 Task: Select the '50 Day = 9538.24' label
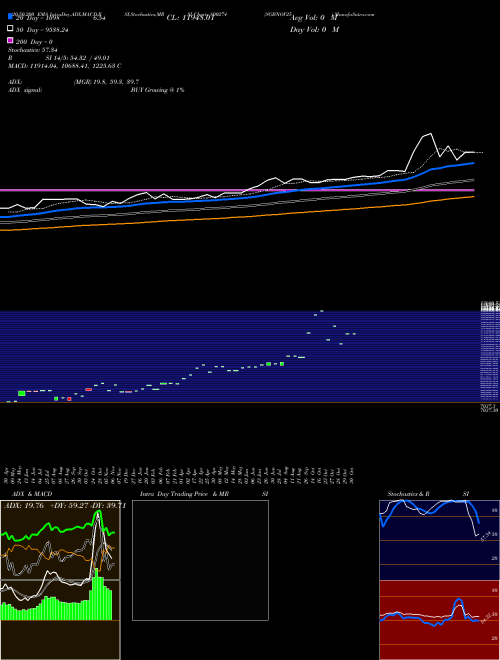click(42, 30)
